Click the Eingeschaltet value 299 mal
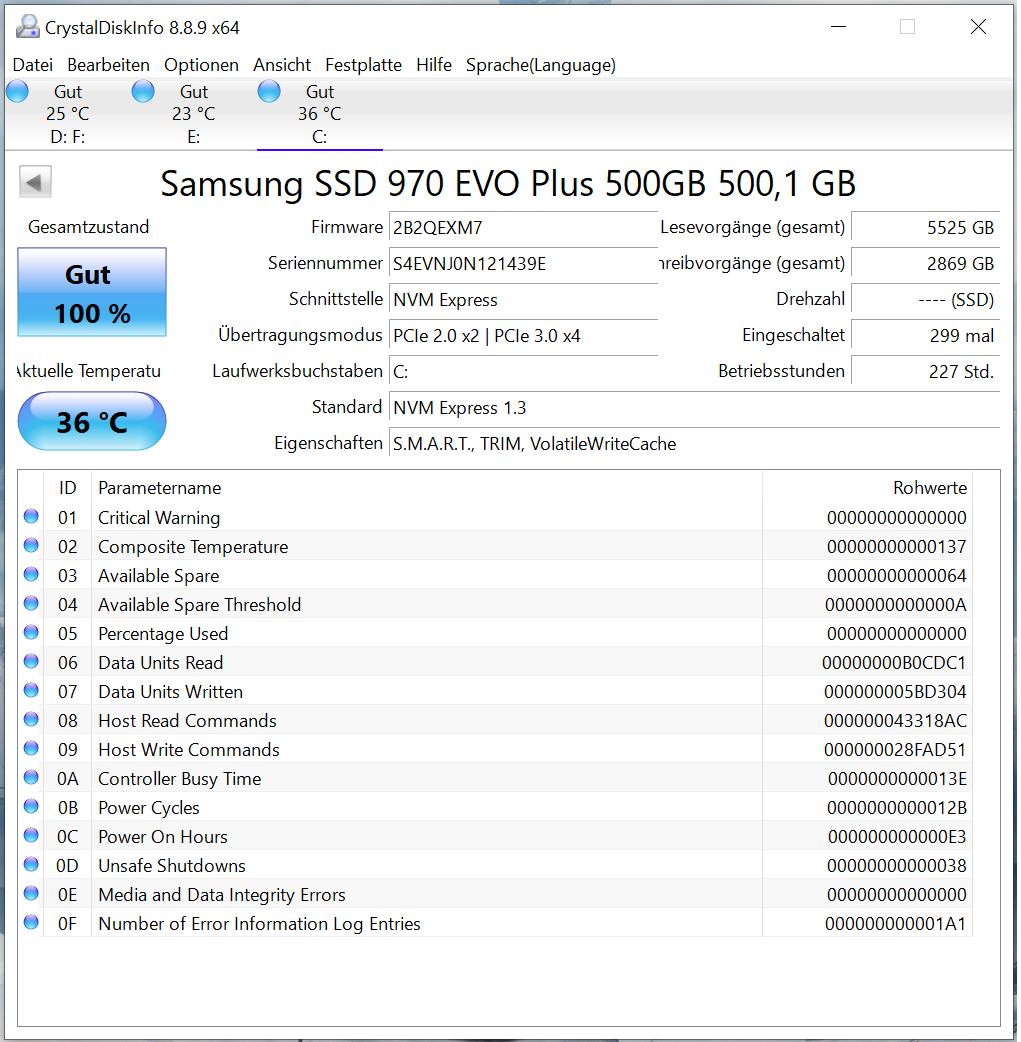This screenshot has height=1042, width=1021. (926, 336)
